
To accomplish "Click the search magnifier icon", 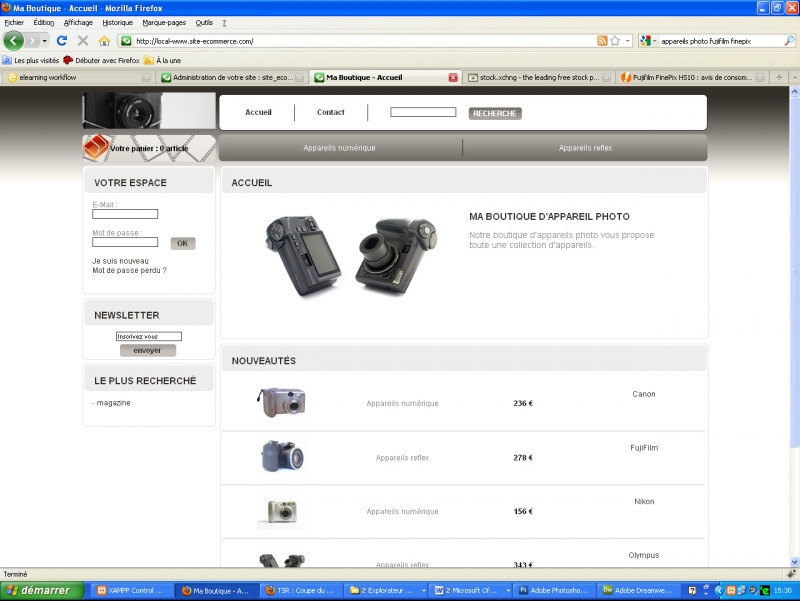I will coord(789,41).
